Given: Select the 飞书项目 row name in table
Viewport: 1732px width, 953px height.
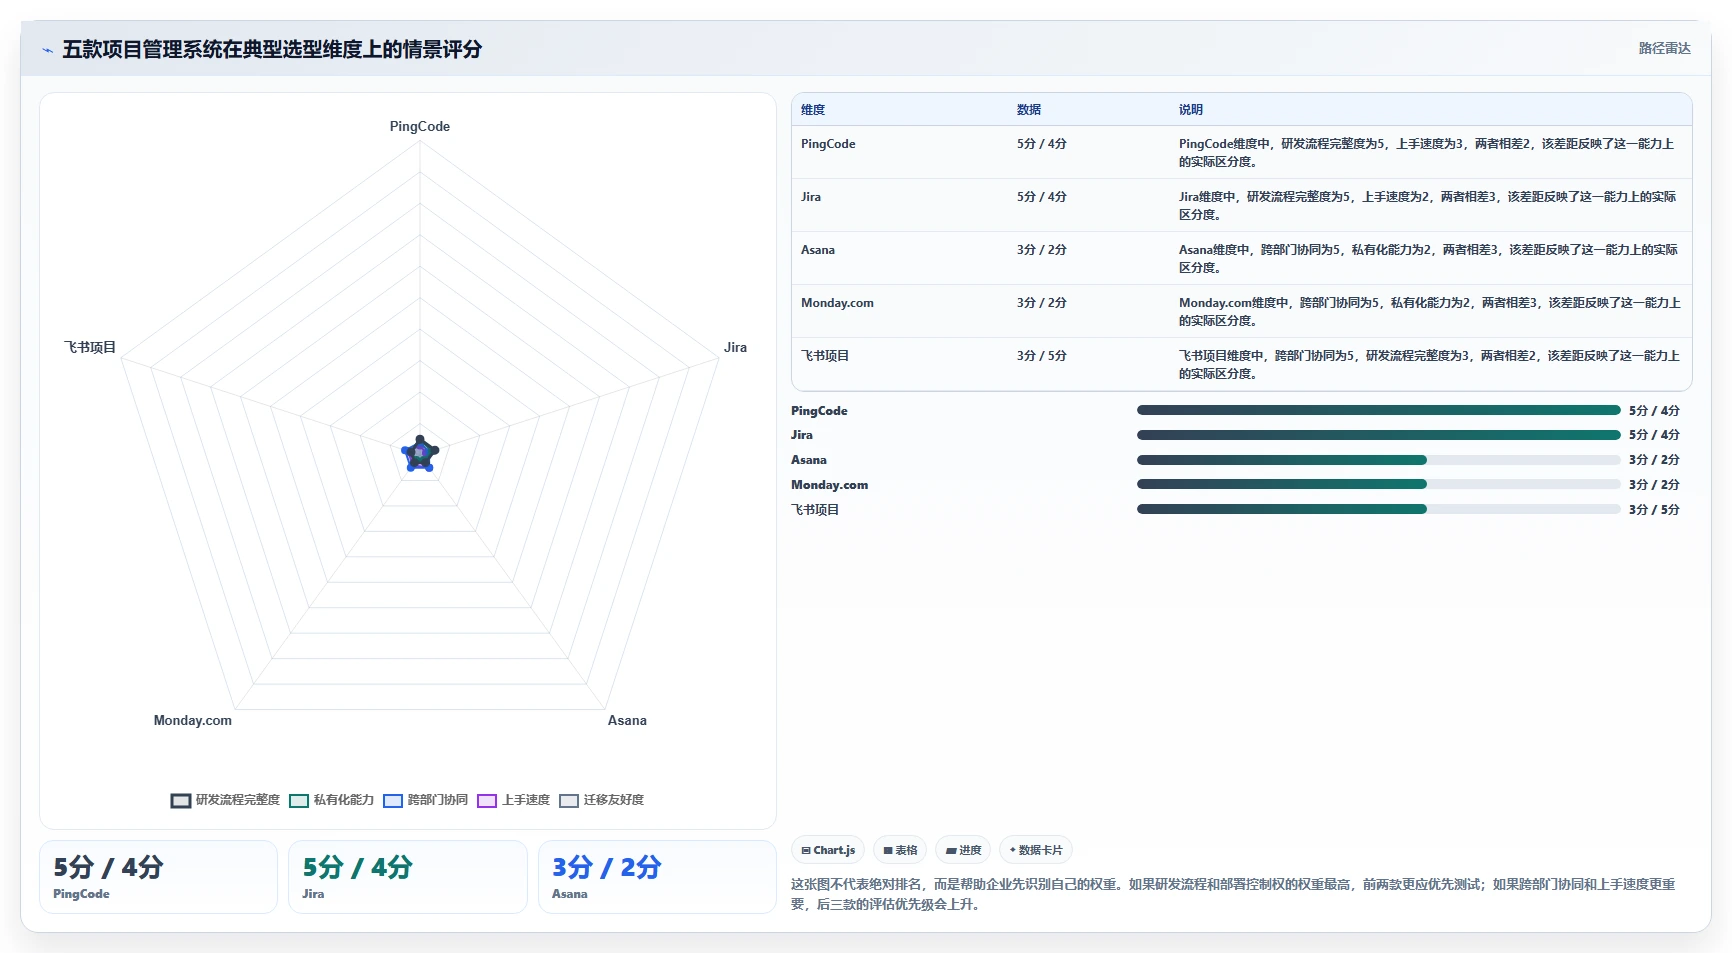Looking at the screenshot, I should click(825, 356).
